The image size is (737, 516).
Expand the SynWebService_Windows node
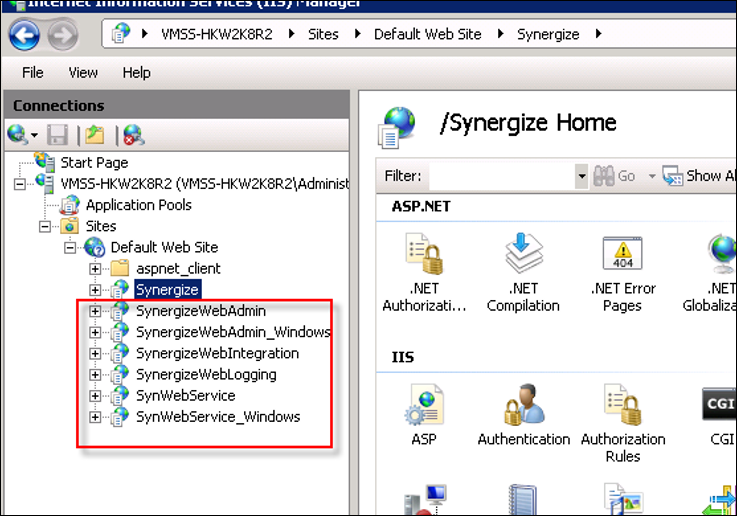click(x=95, y=417)
